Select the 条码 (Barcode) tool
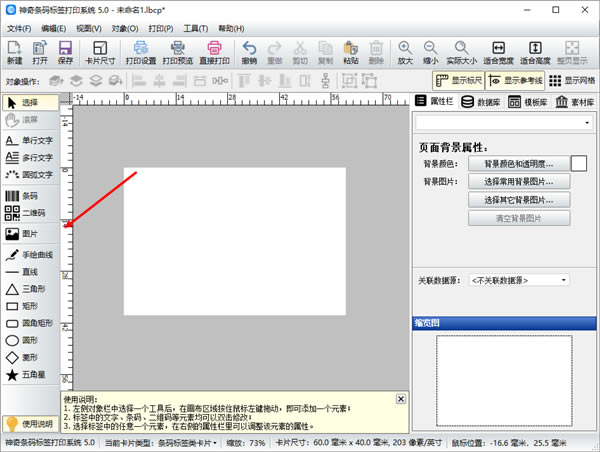 click(30, 197)
